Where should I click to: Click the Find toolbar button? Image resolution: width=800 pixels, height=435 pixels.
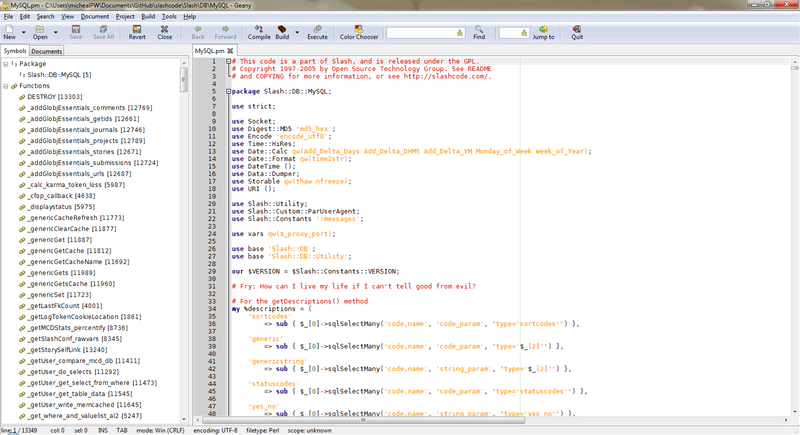click(479, 32)
